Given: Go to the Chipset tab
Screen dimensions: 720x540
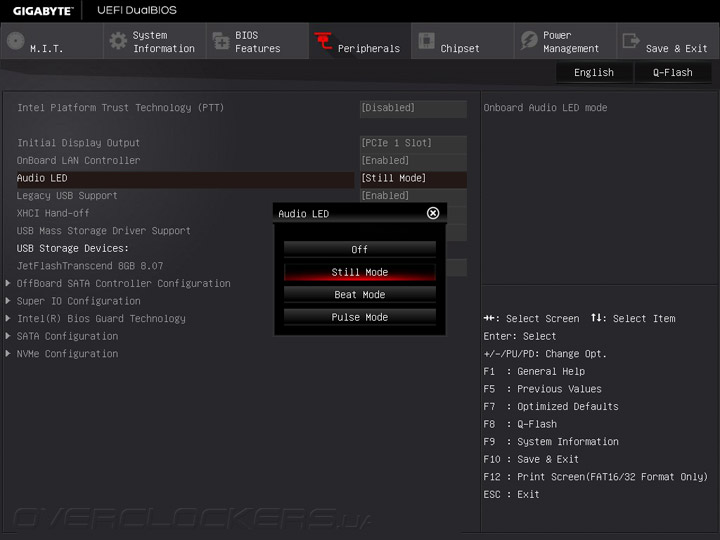Looking at the screenshot, I should 463,41.
